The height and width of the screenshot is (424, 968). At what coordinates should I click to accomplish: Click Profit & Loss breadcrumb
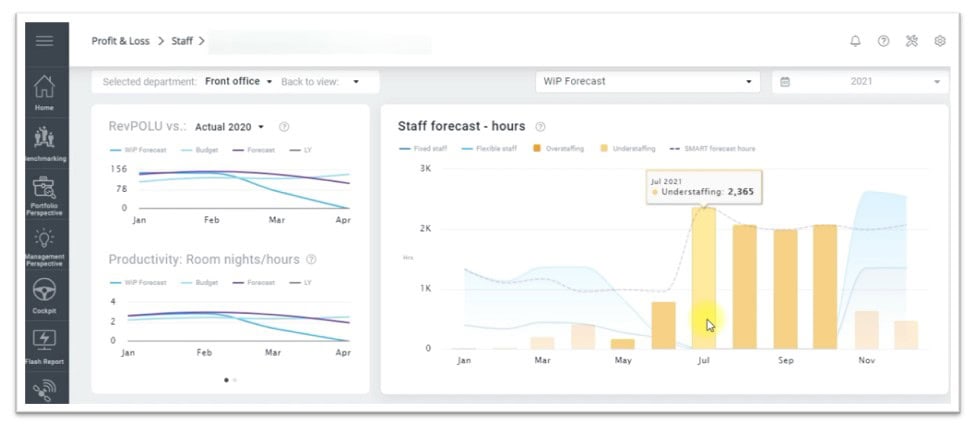pos(120,41)
